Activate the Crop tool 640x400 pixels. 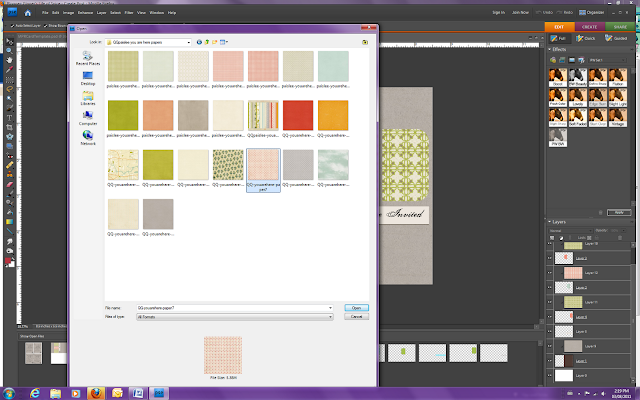click(9, 127)
